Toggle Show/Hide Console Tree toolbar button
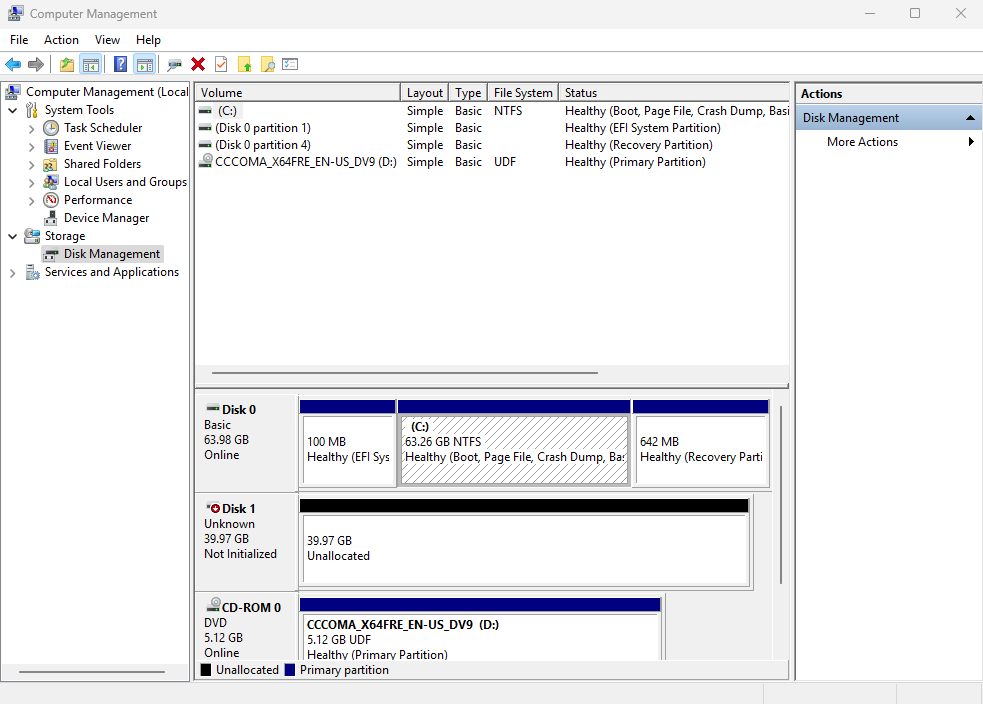 coord(91,64)
